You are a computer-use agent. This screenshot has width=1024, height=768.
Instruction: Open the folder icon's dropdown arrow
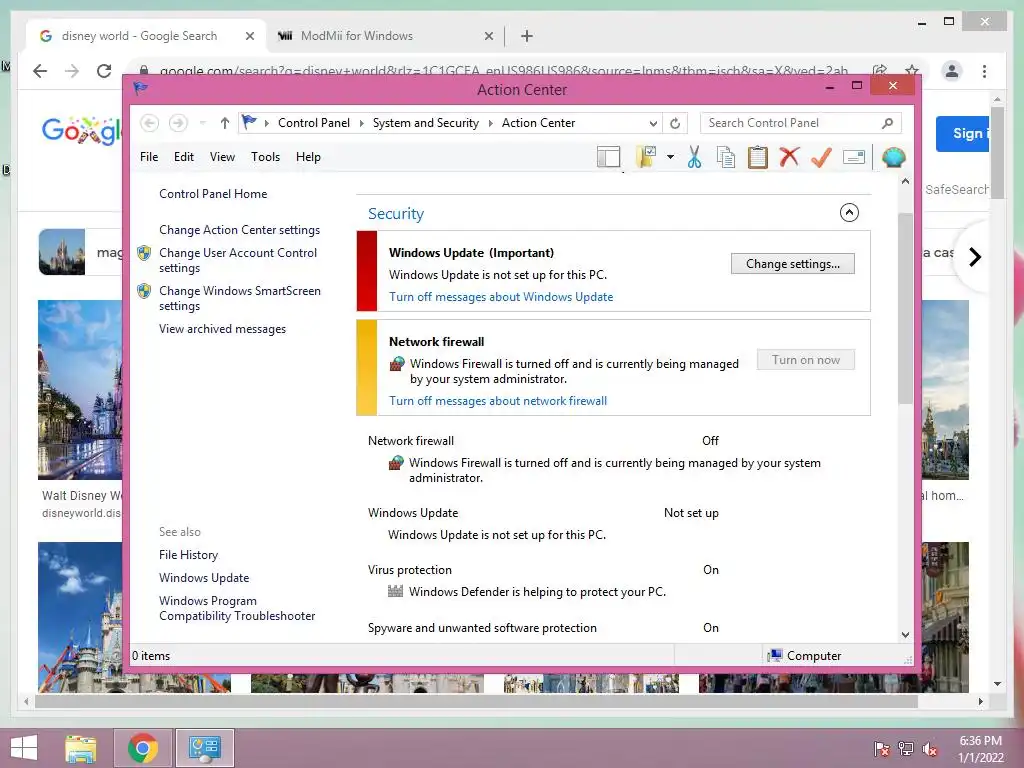point(670,157)
